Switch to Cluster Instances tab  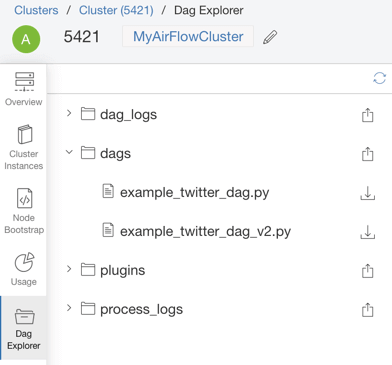click(x=23, y=147)
